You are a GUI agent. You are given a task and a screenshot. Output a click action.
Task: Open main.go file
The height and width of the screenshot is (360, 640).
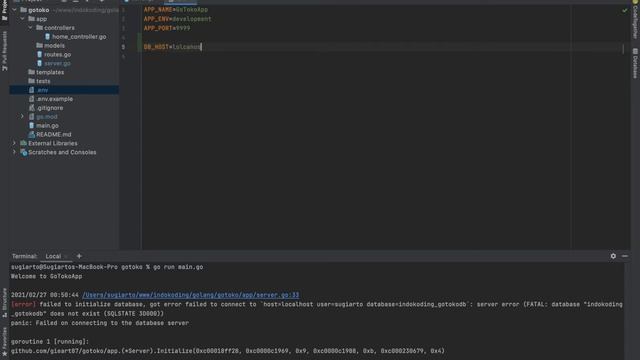tap(47, 126)
